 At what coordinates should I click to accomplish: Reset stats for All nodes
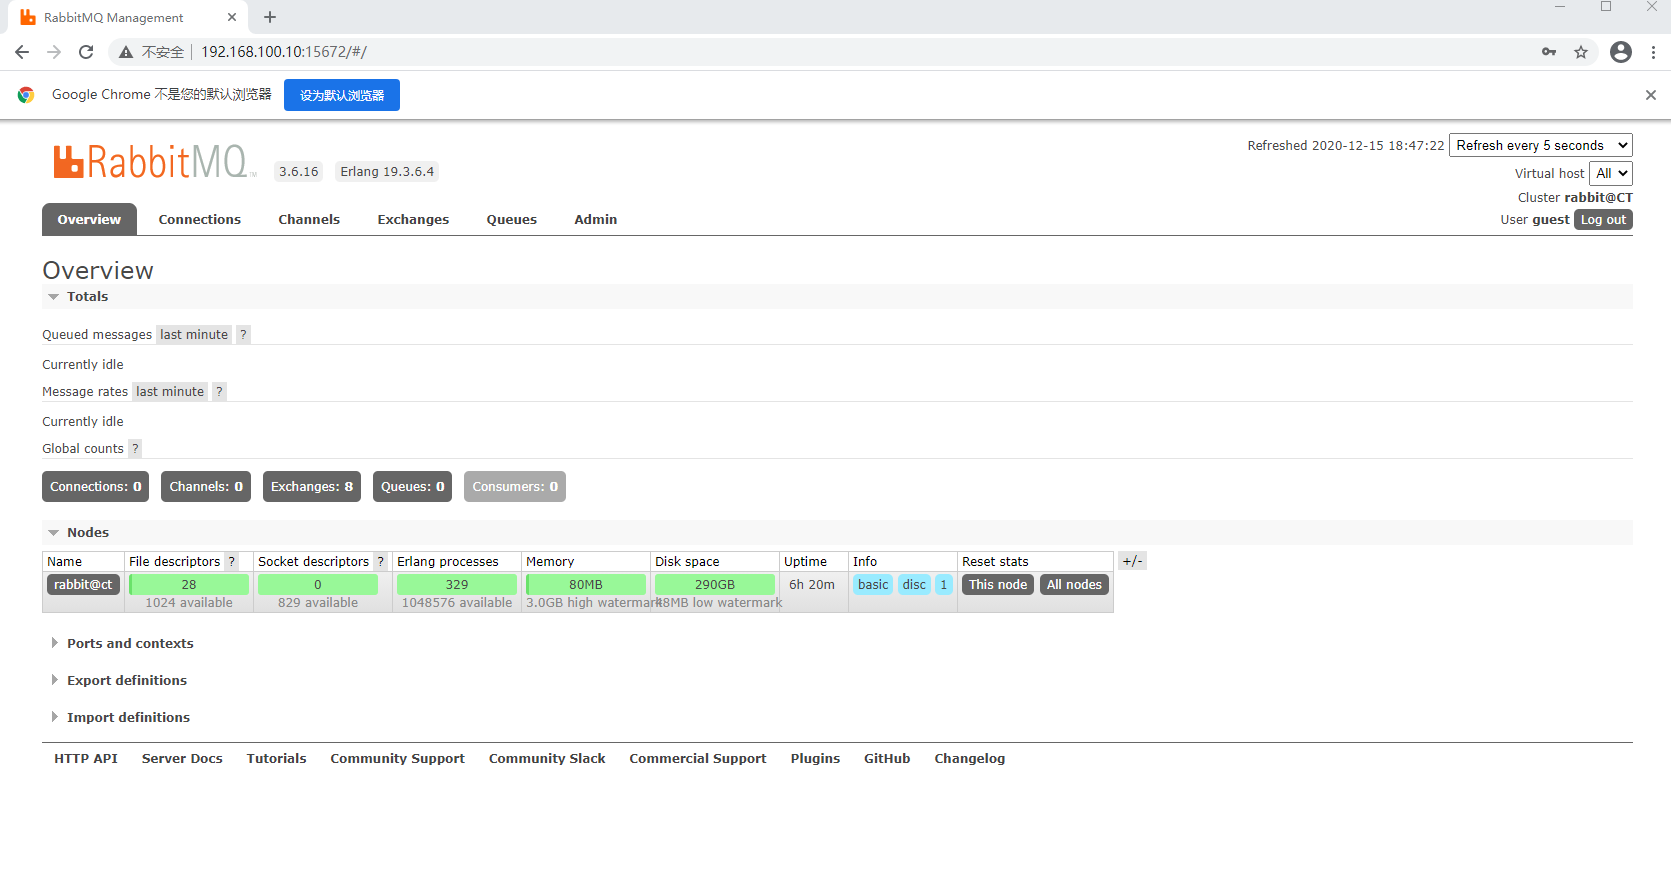click(1074, 585)
